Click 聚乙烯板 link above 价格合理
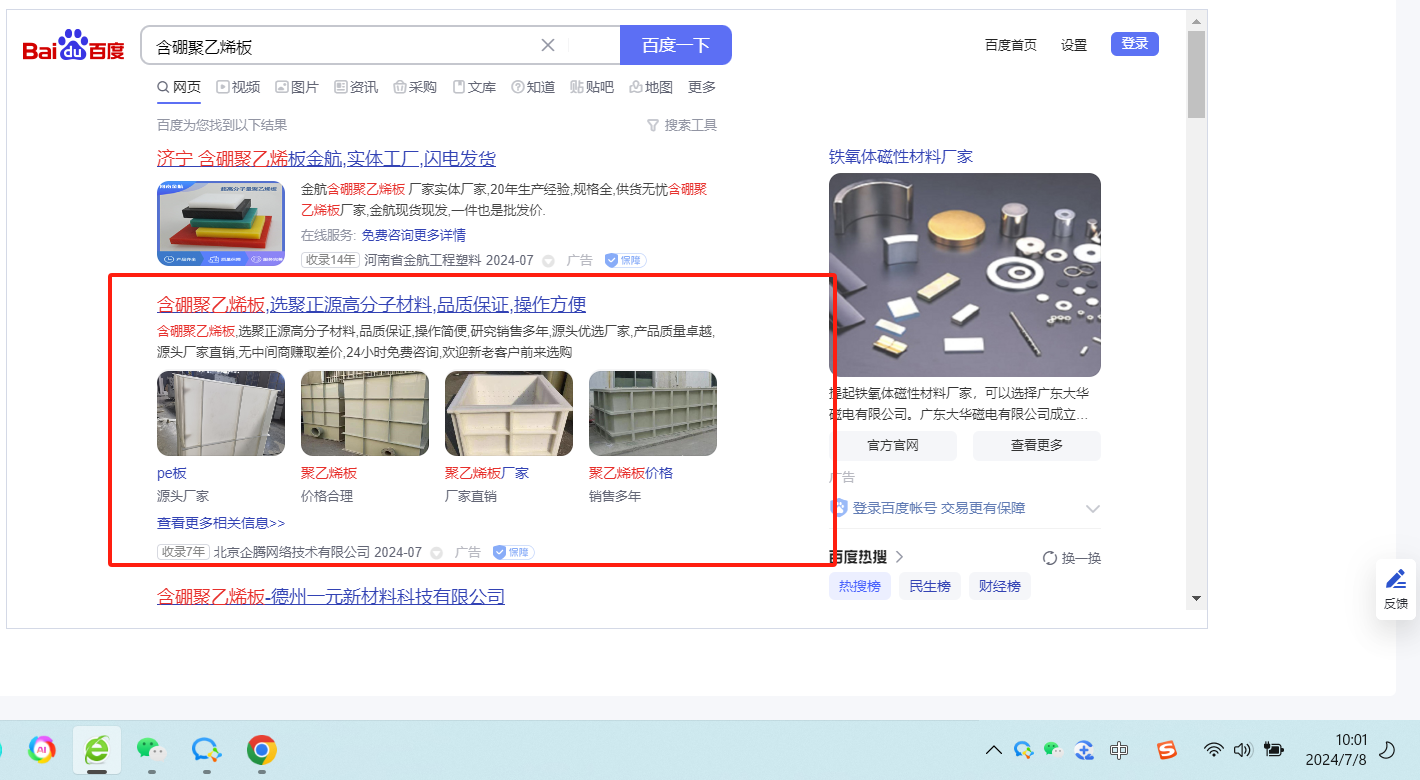Viewport: 1420px width, 780px height. click(x=329, y=473)
